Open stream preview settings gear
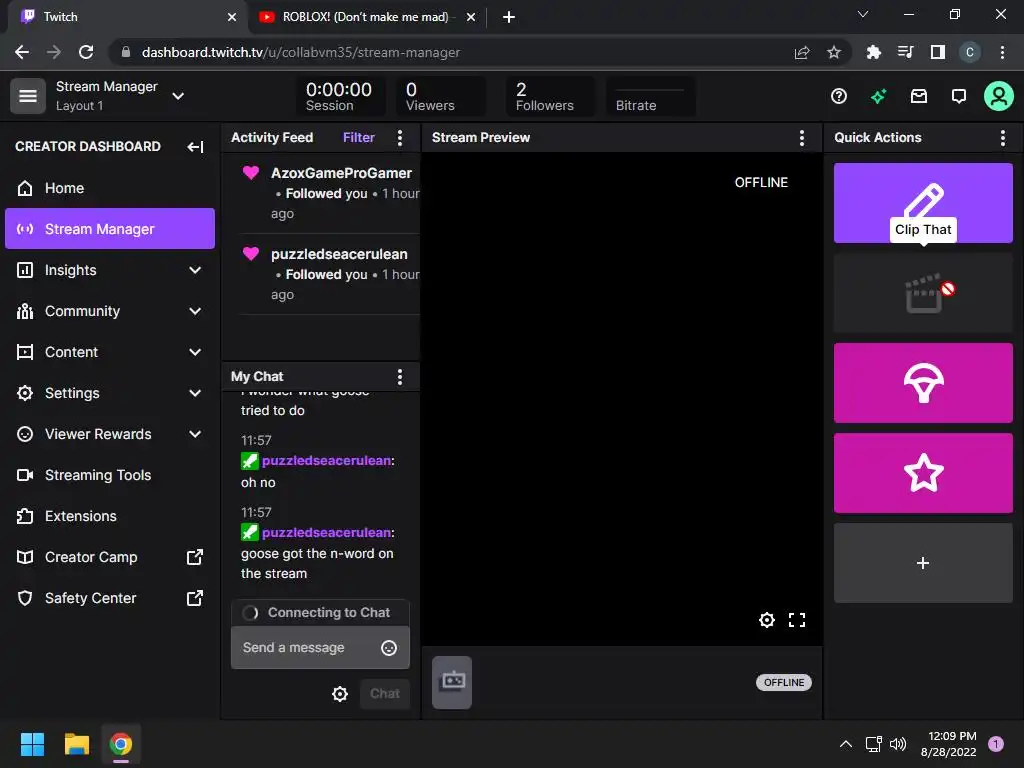The width and height of the screenshot is (1024, 768). [767, 620]
